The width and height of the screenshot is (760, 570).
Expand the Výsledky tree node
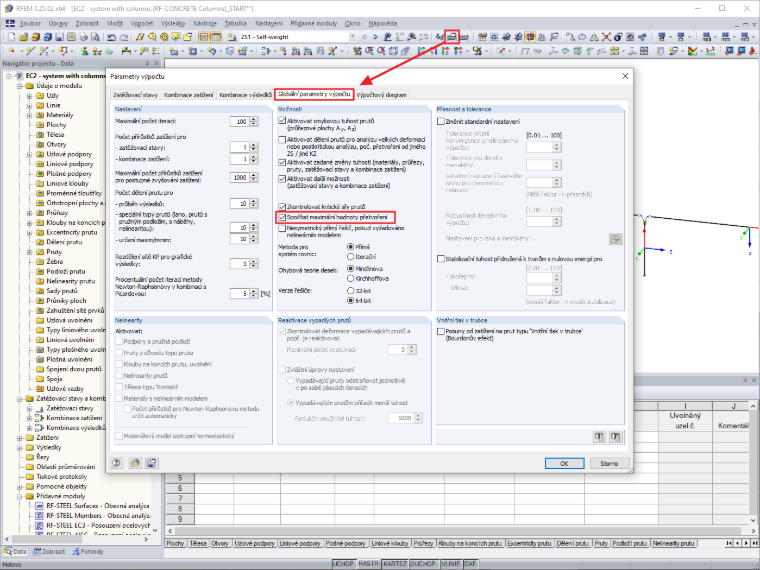20,447
